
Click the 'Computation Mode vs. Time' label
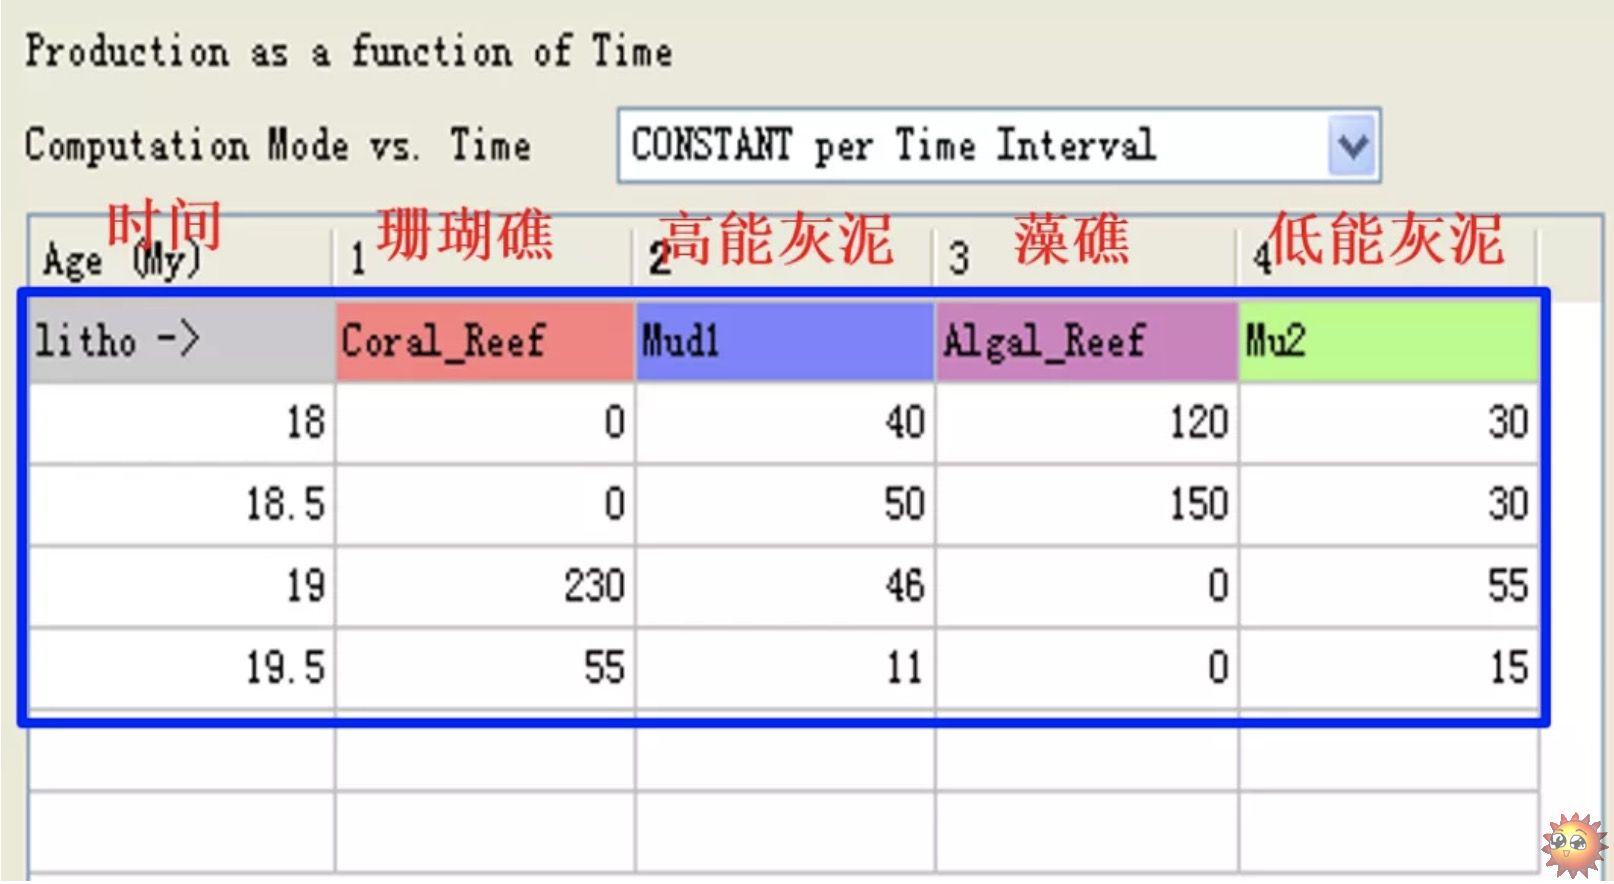pos(278,146)
